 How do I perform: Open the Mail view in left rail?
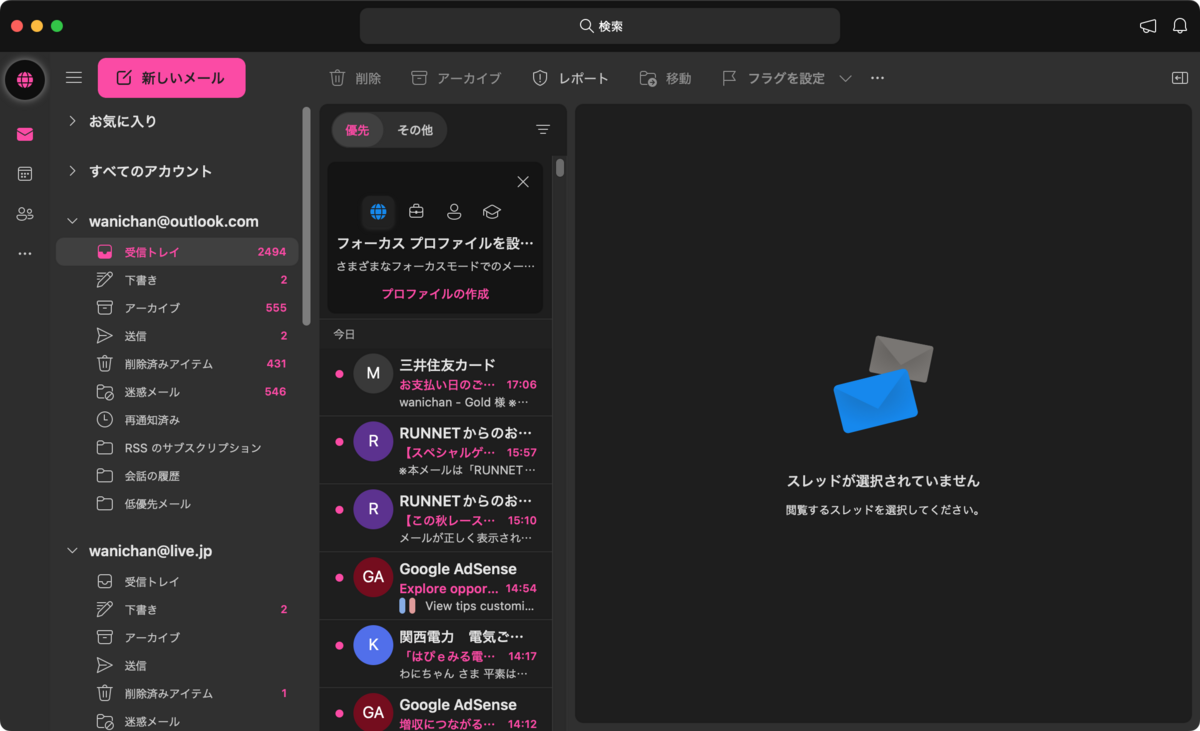(x=25, y=135)
